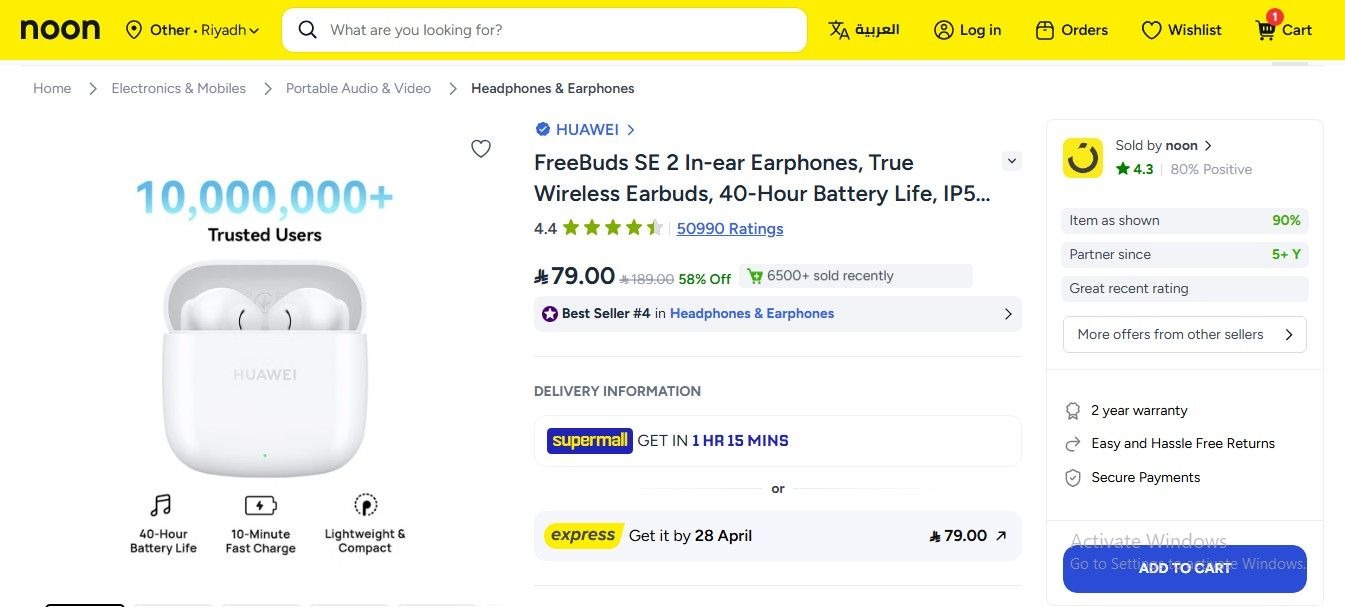Click the search magnifier icon

tap(307, 30)
